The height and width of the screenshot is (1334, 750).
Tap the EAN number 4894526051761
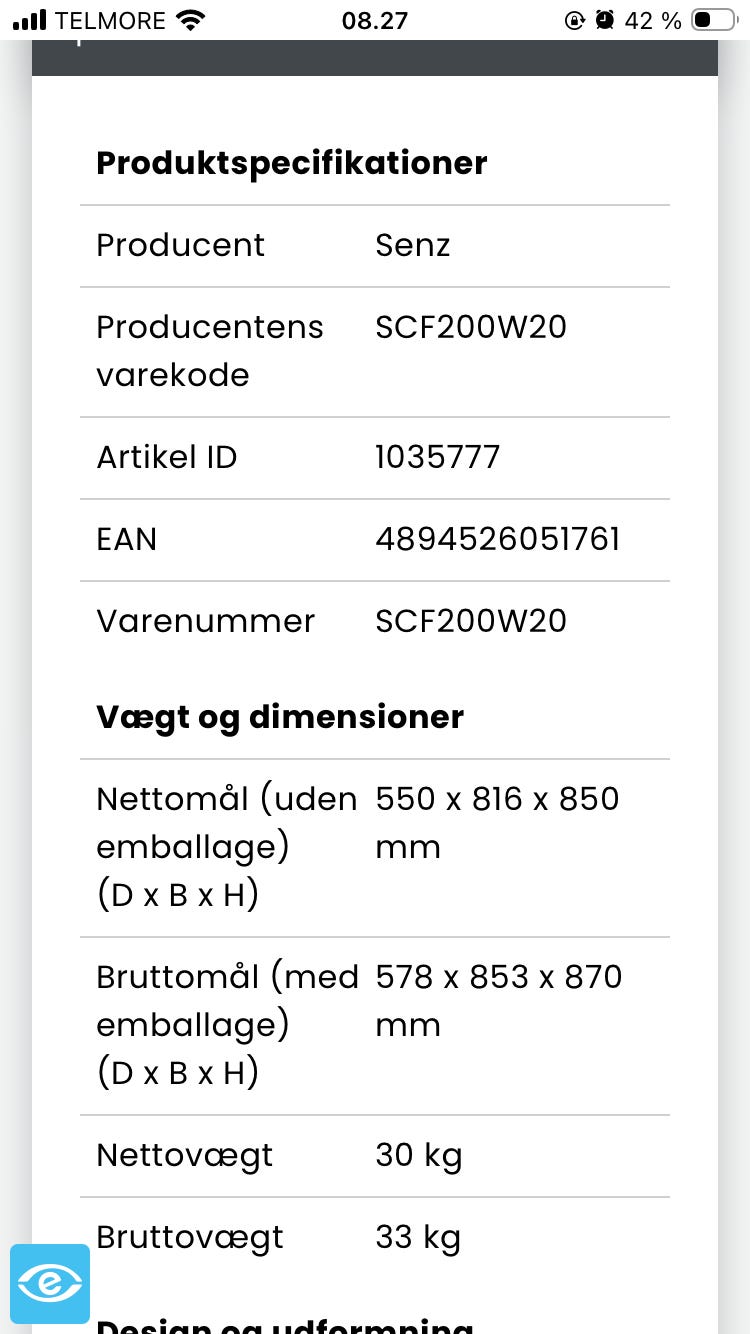tap(498, 539)
